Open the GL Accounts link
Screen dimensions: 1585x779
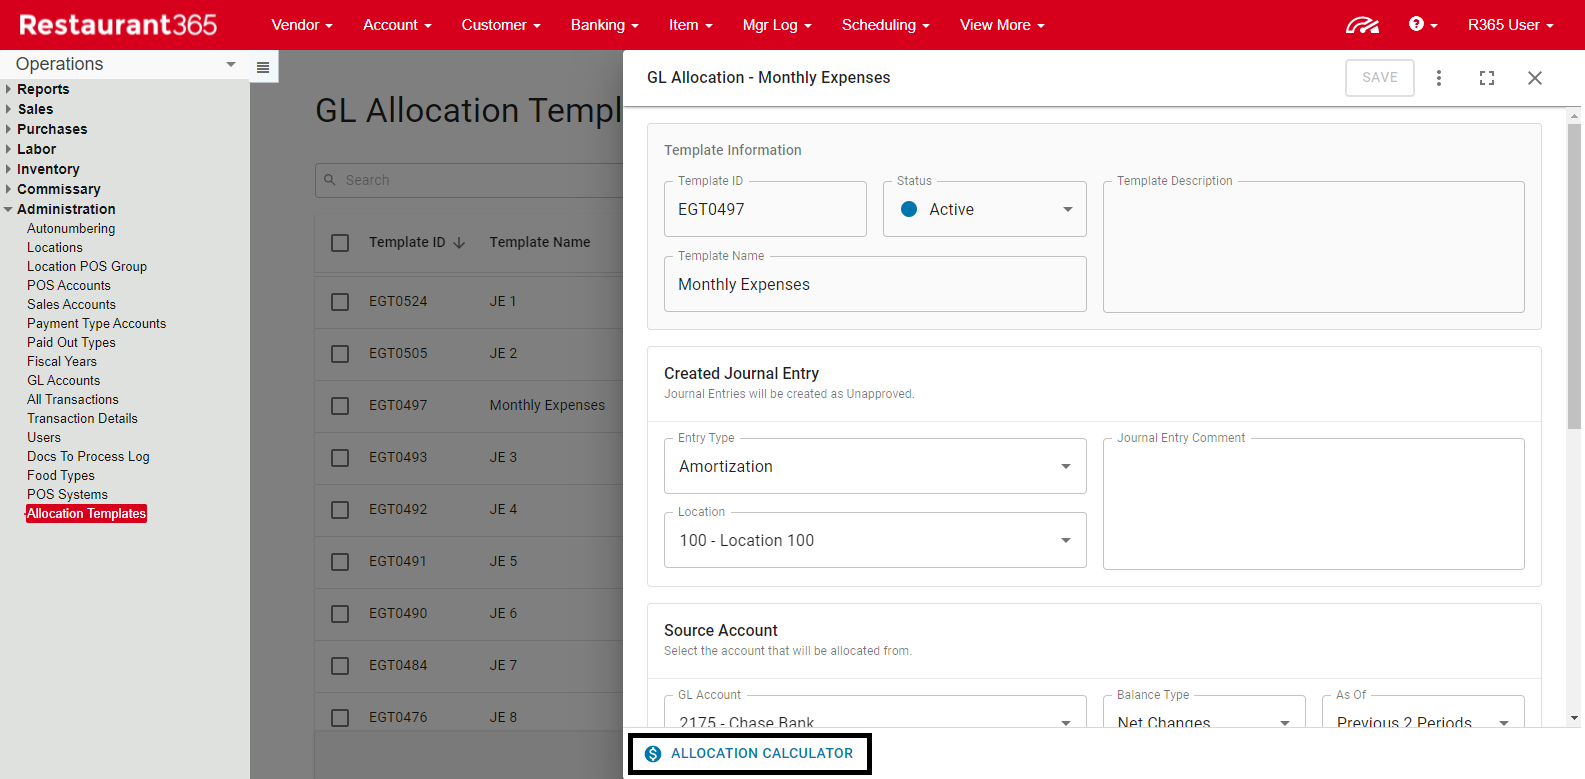coord(64,381)
